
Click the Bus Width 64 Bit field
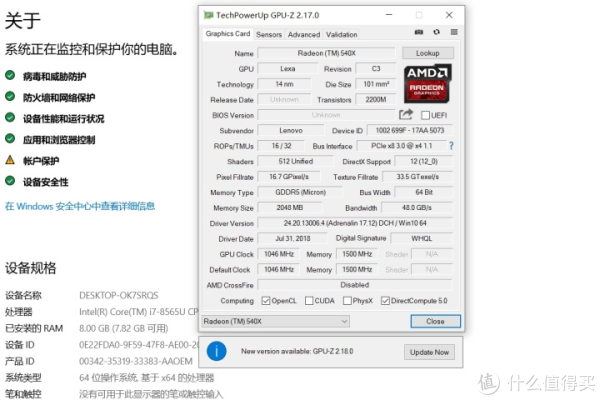(424, 192)
